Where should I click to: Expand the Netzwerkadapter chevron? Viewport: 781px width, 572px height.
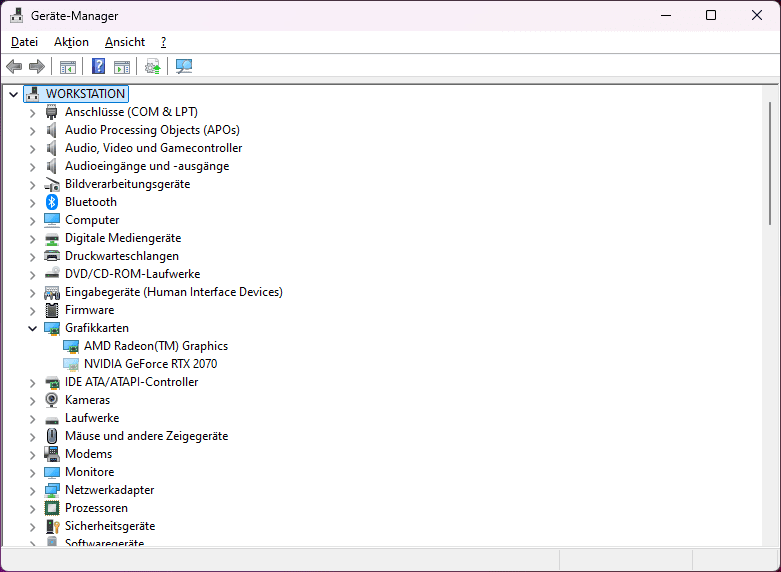(32, 490)
